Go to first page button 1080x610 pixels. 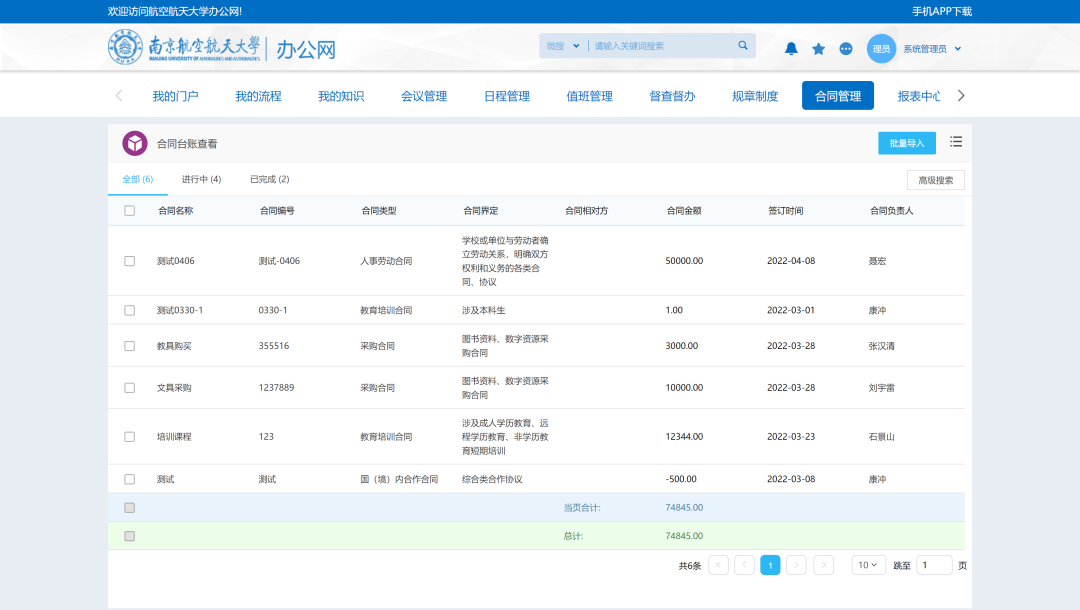[718, 565]
